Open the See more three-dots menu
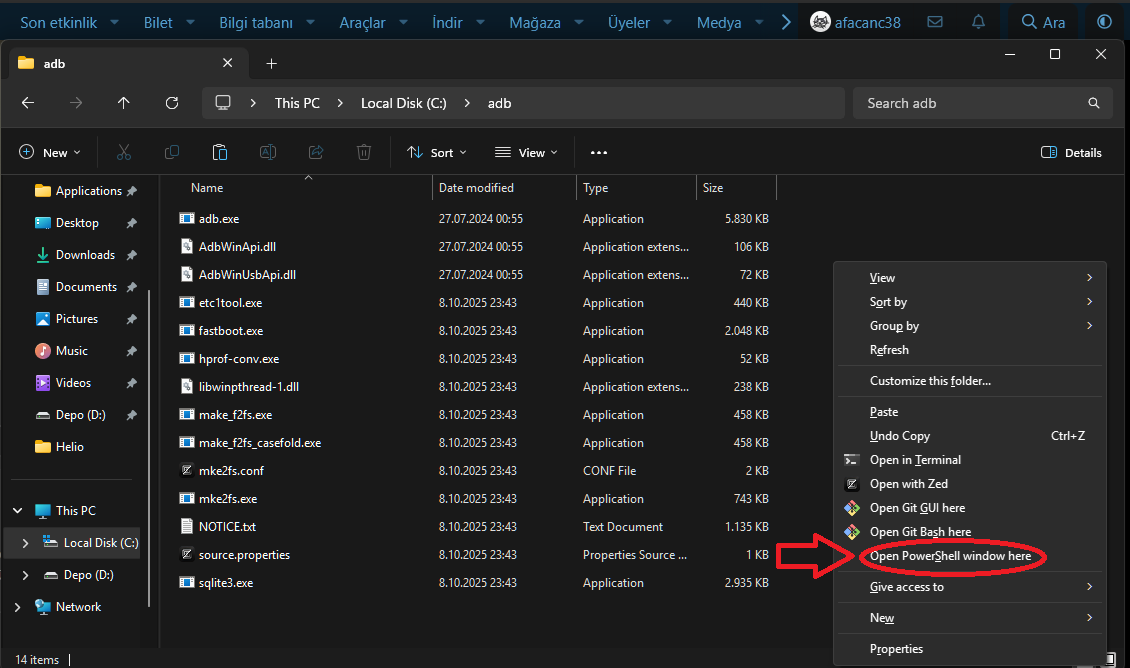Screen dimensions: 1130x668 pyautogui.click(x=598, y=153)
